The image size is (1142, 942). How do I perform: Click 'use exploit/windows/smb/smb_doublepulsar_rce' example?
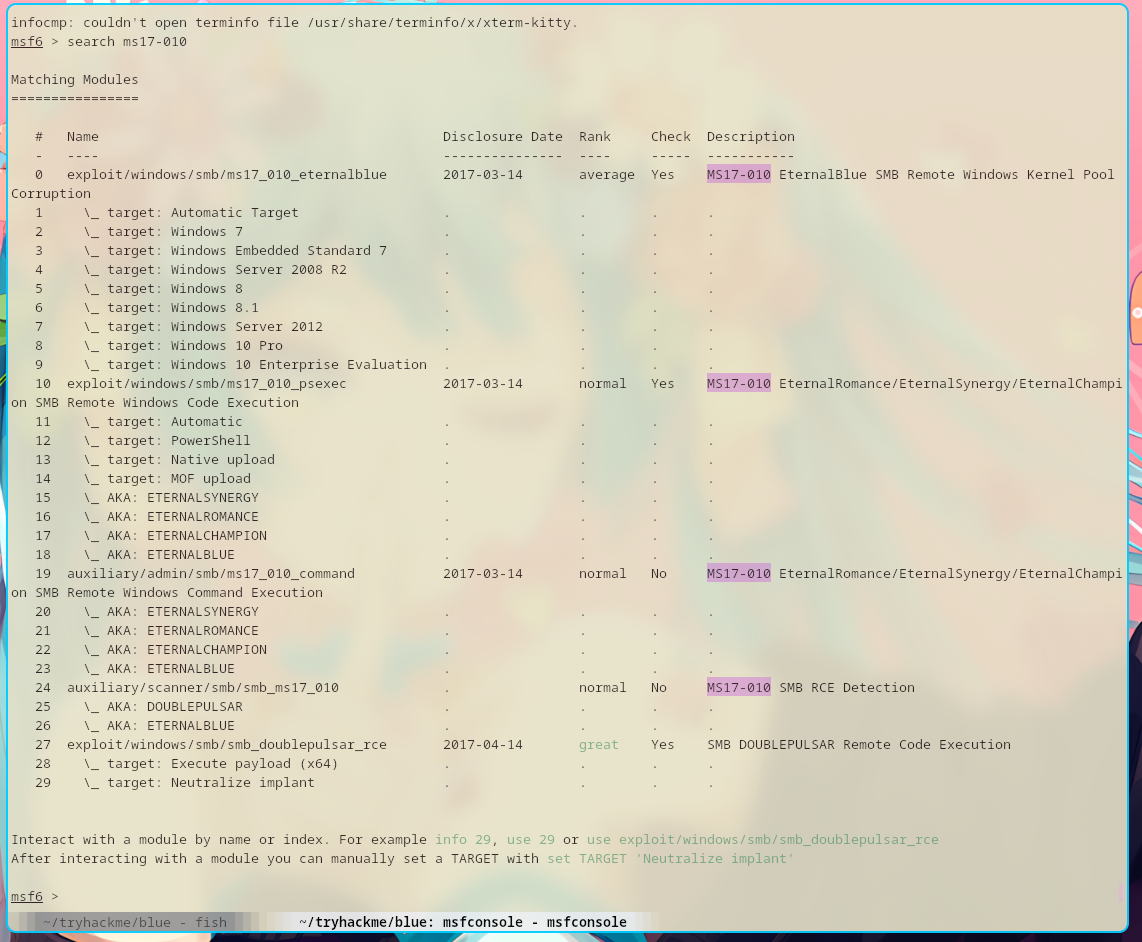pos(763,840)
